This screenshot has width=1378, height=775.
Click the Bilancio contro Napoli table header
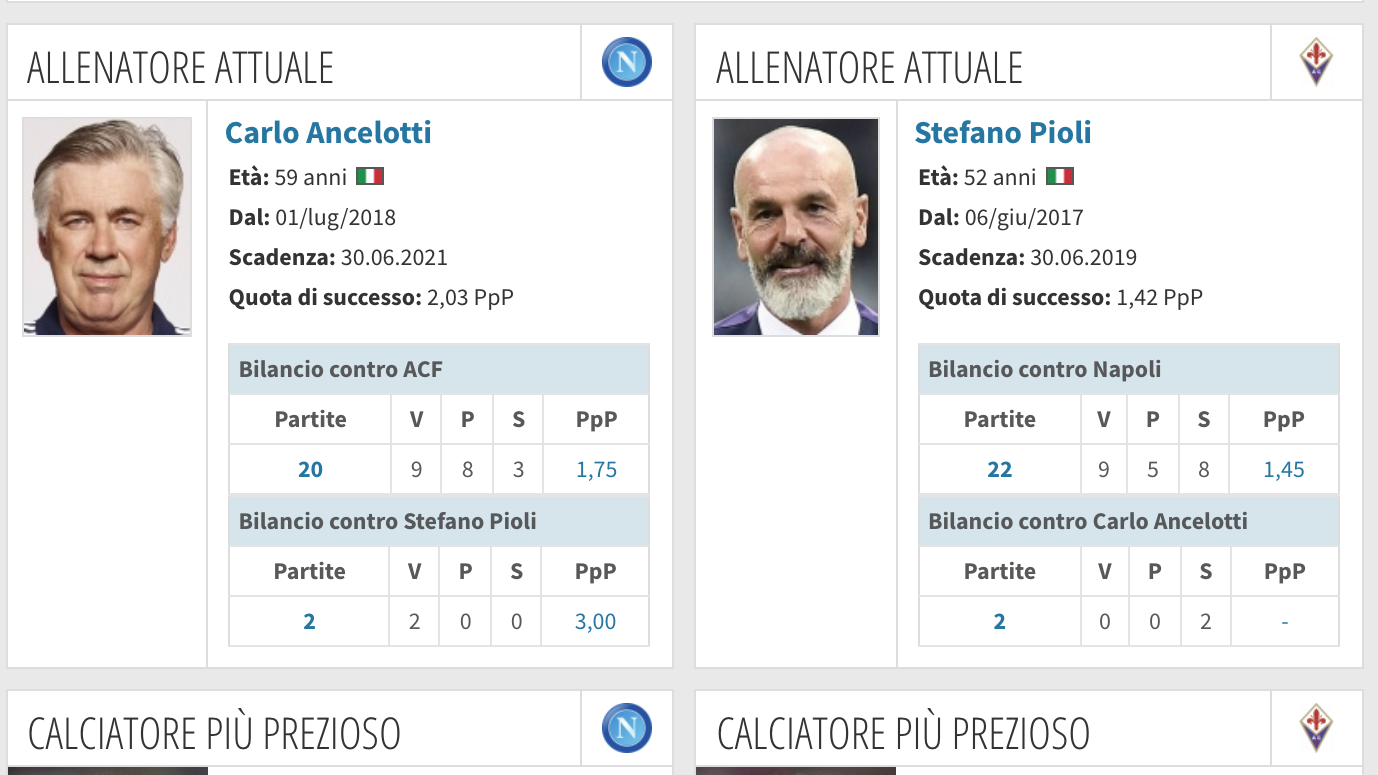1129,369
